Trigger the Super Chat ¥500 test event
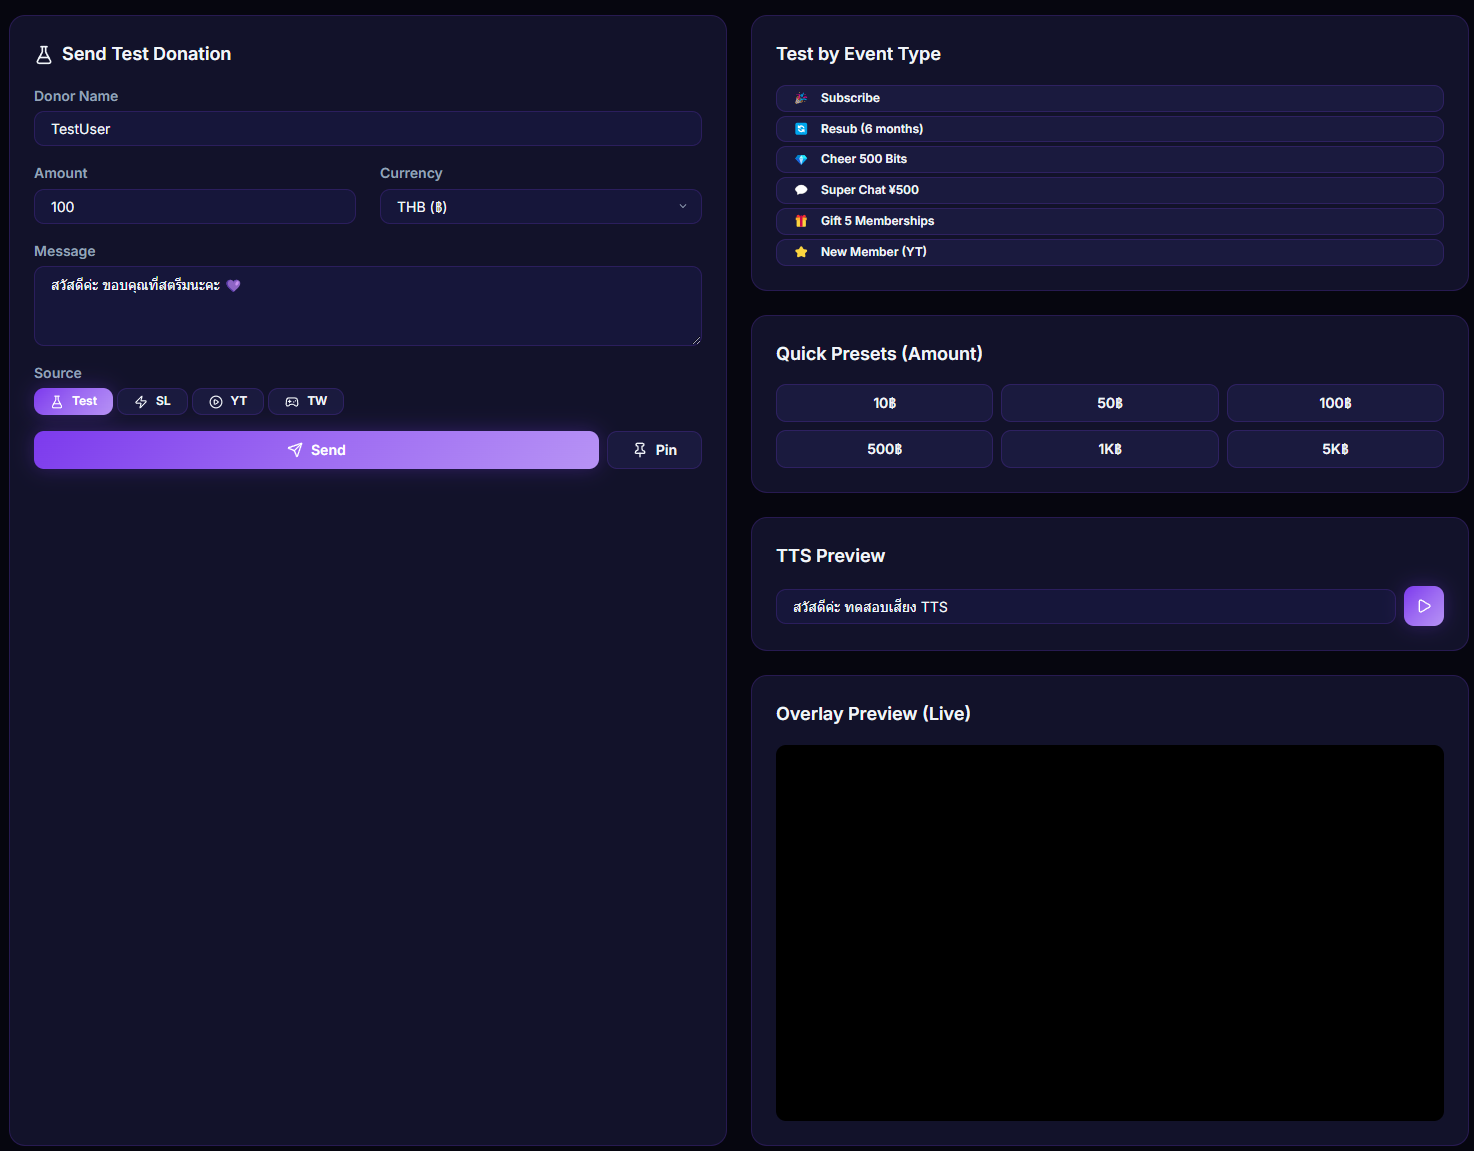1474x1151 pixels. coord(1110,190)
